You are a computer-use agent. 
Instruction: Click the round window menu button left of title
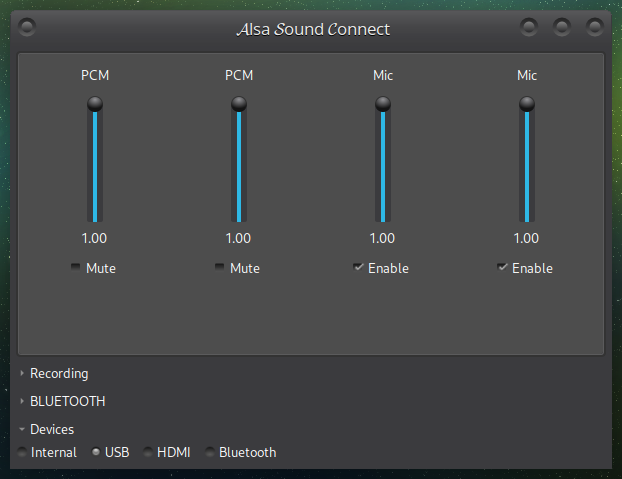[27, 27]
